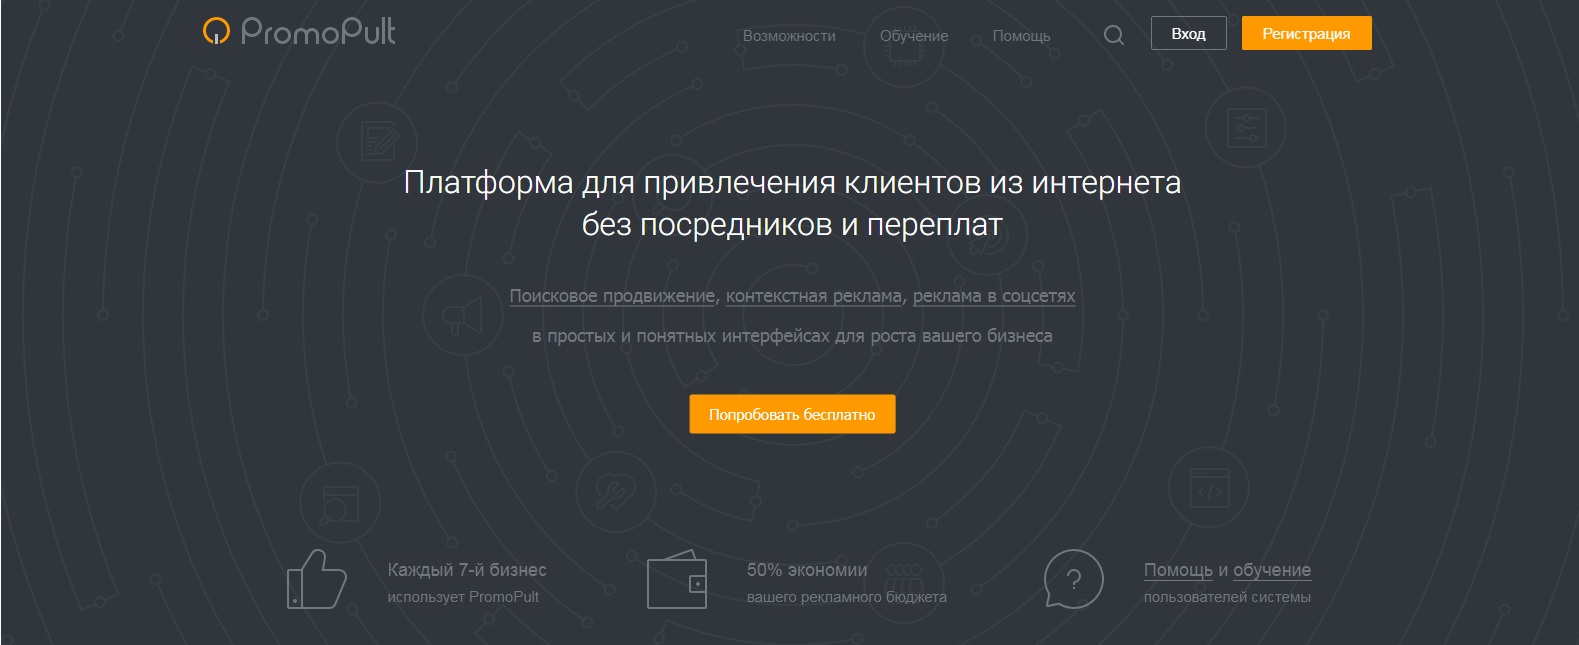Click the wallet icon

click(676, 580)
